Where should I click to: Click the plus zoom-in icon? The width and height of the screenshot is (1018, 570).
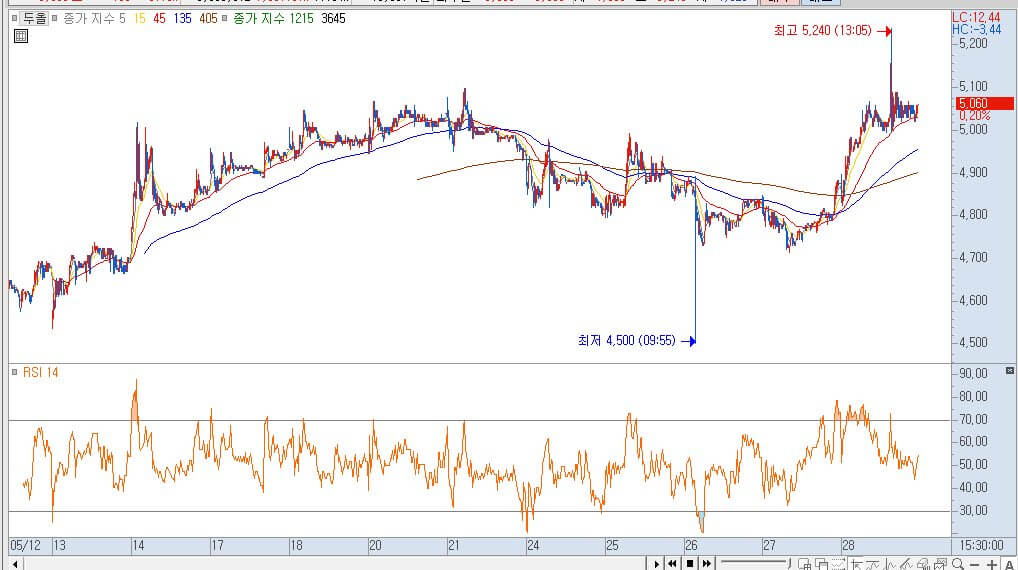coord(992,565)
